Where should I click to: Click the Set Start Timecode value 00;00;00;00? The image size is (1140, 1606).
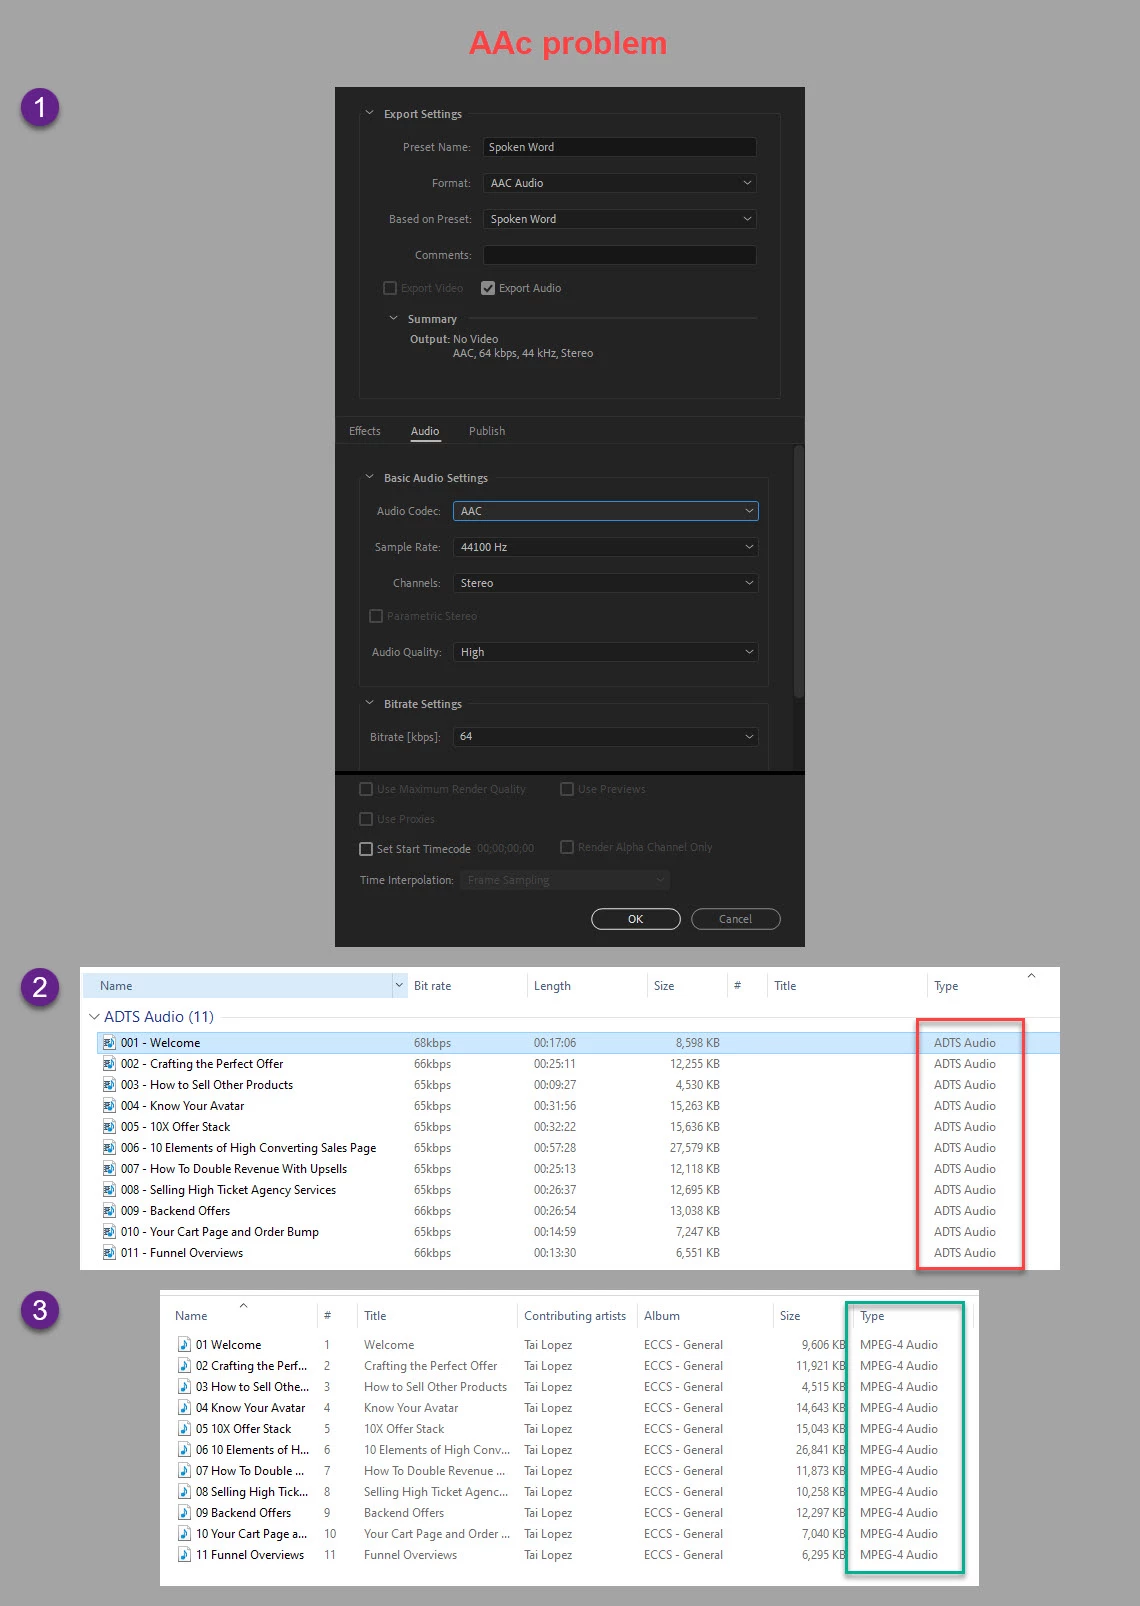(506, 849)
